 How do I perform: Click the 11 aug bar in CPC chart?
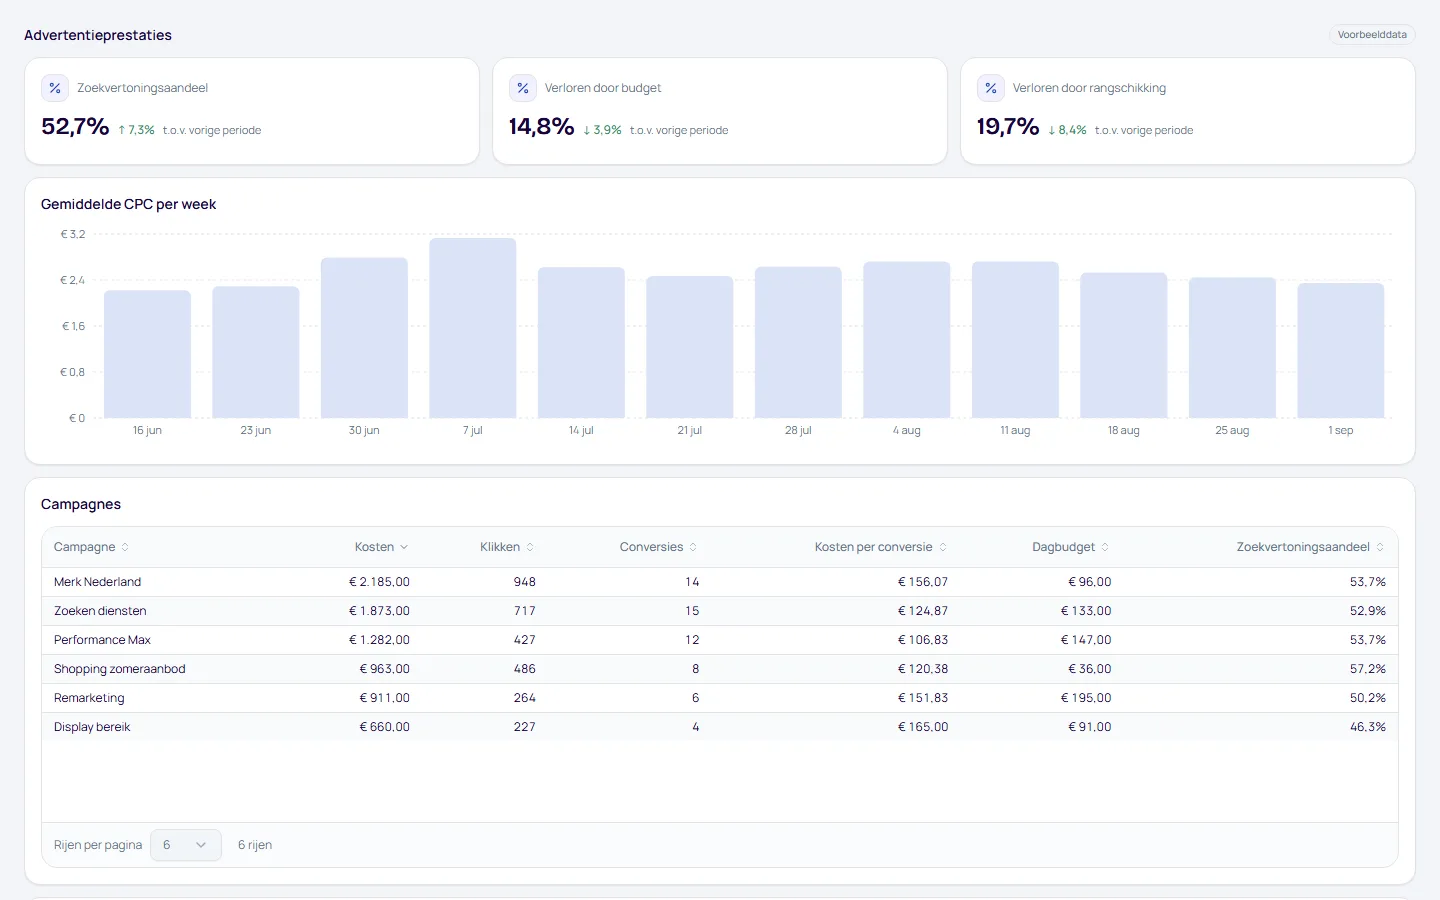[1015, 340]
